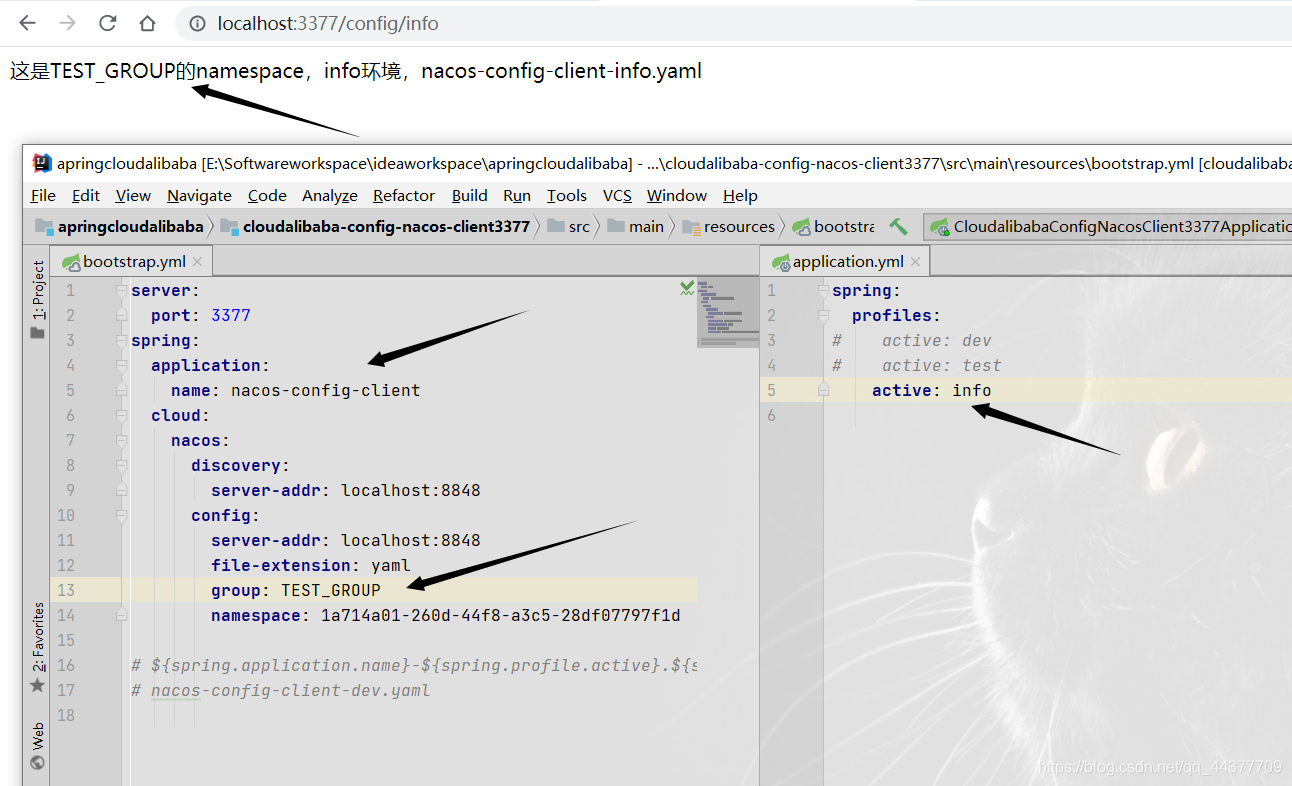This screenshot has width=1292, height=786.
Task: Click the namespace value 1a714a01-260d-44f8-a3c5-28df07797f1d
Action: pos(501,615)
